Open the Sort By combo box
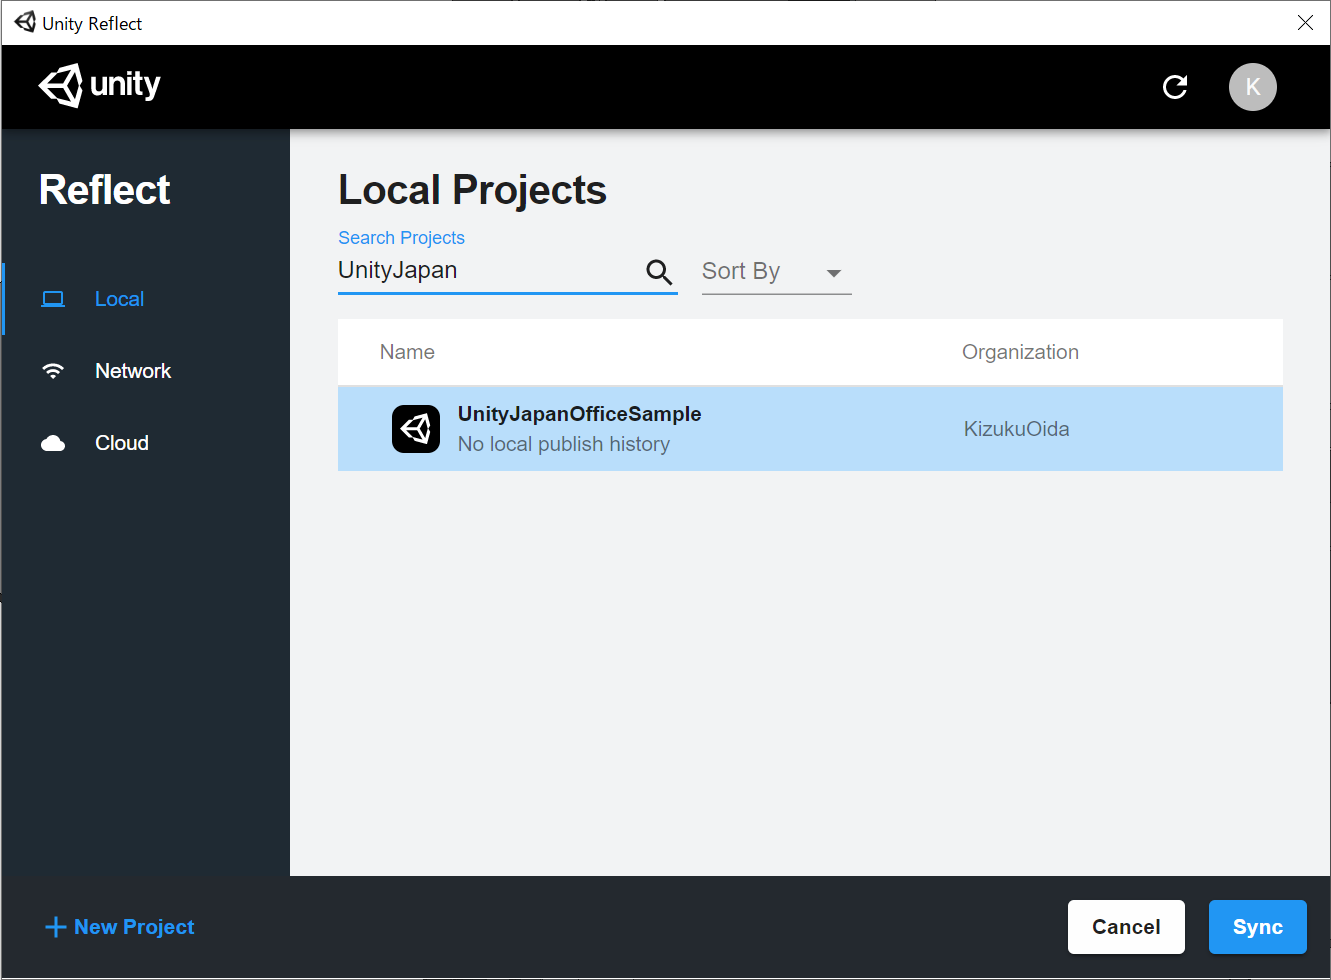This screenshot has width=1331, height=980. click(762, 272)
